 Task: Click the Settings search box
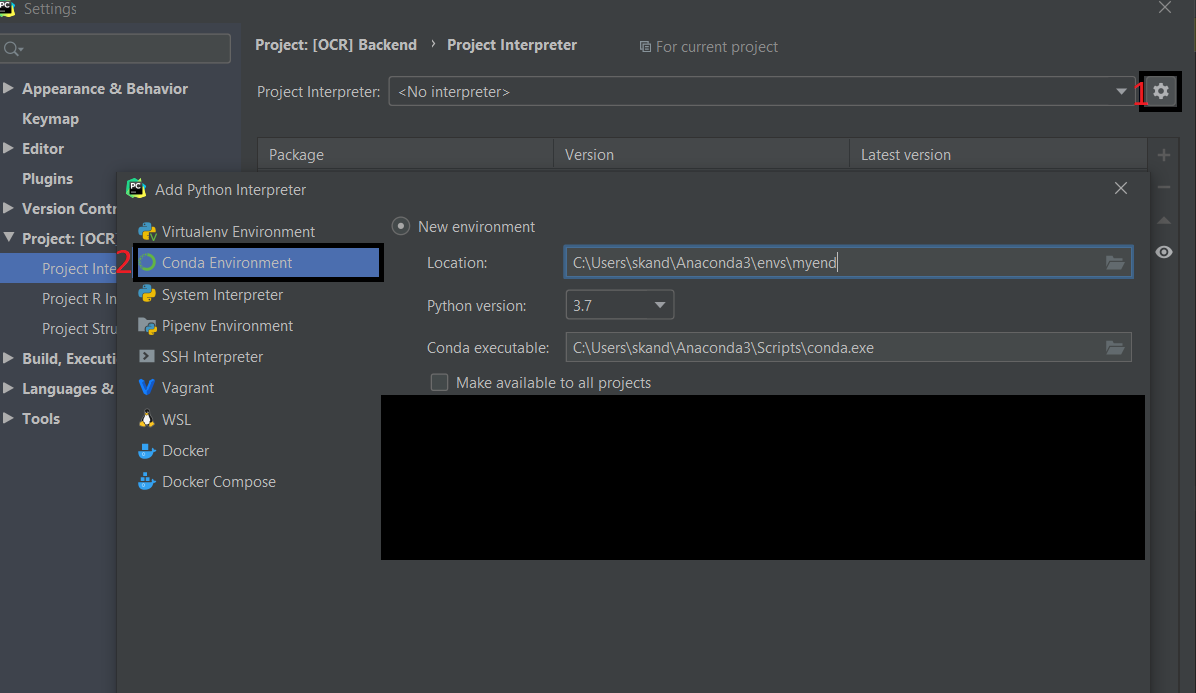pyautogui.click(x=116, y=49)
